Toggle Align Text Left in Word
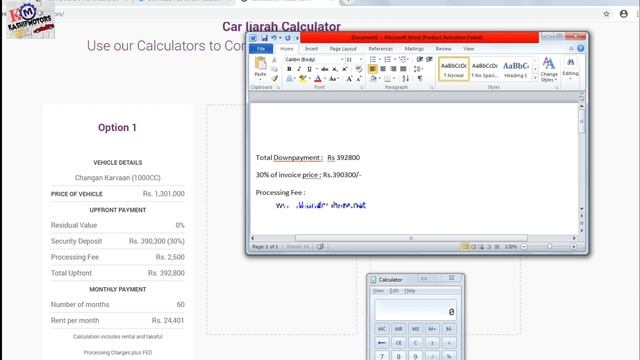Image resolution: width=640 pixels, height=360 pixels. coord(373,69)
